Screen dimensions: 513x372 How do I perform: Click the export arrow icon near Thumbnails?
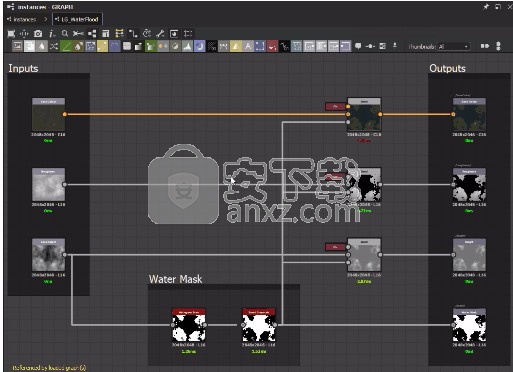click(x=395, y=46)
